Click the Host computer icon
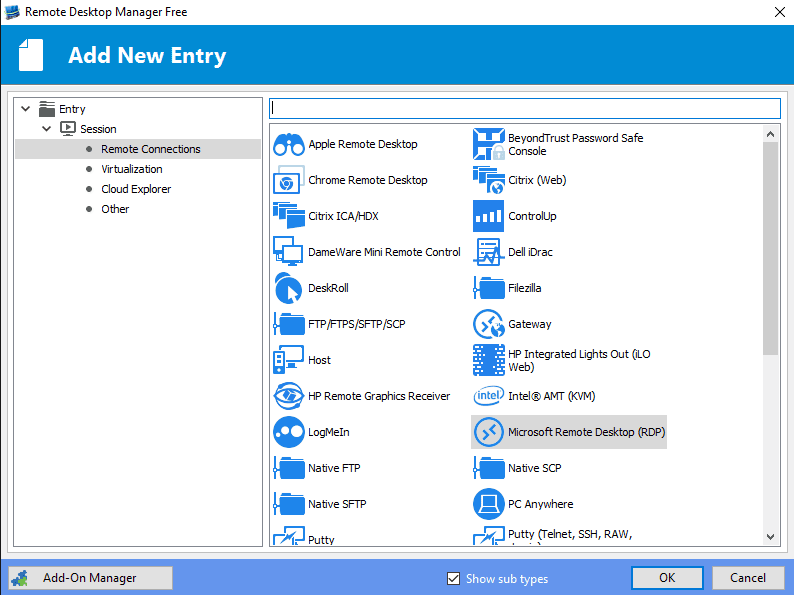The height and width of the screenshot is (595, 794). click(x=289, y=360)
